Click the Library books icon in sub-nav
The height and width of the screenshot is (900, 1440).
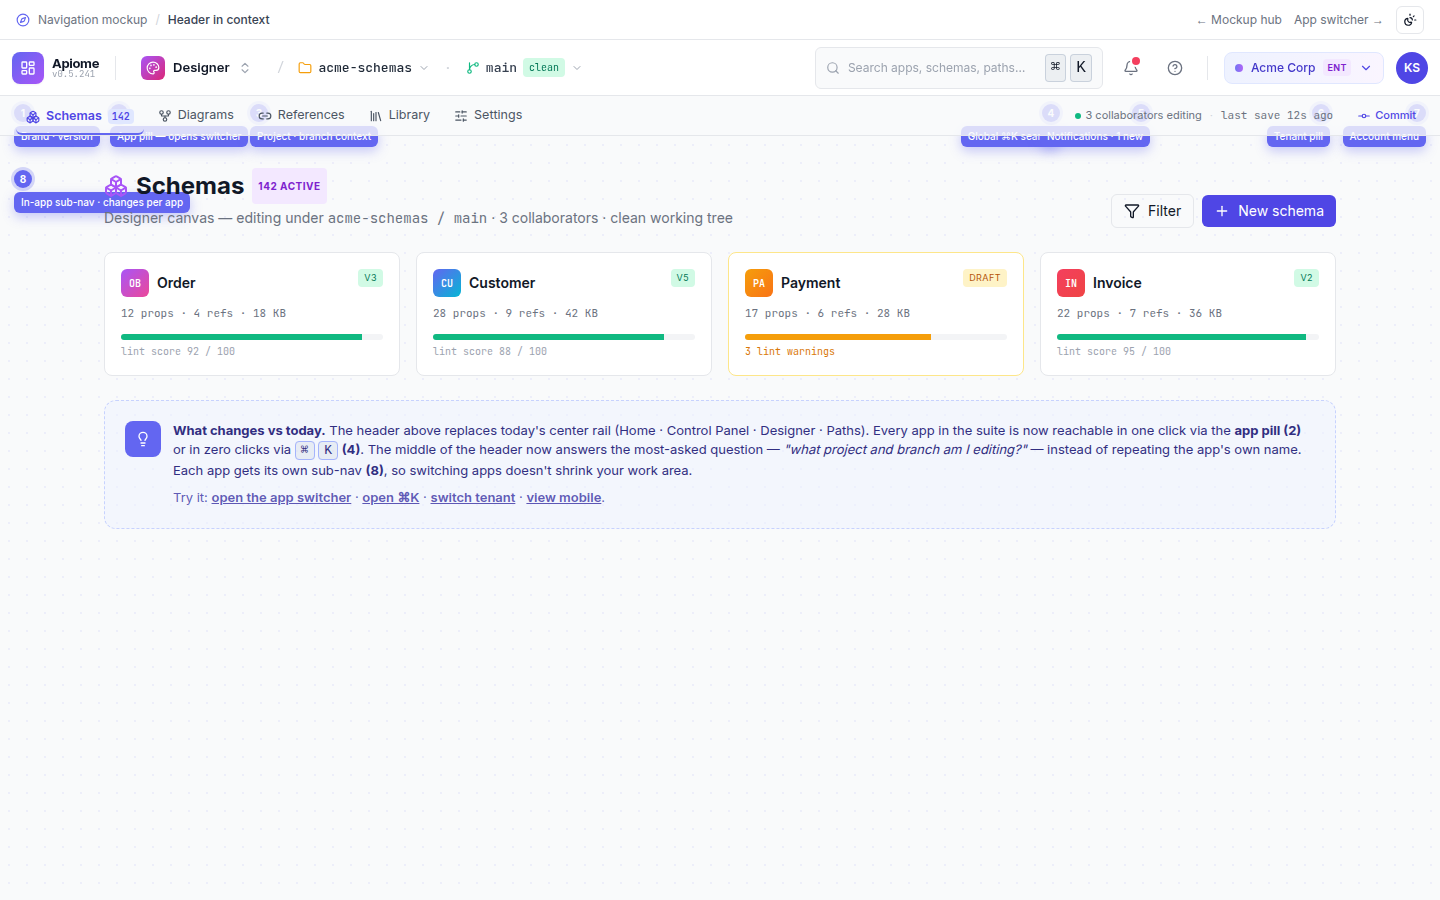(376, 116)
